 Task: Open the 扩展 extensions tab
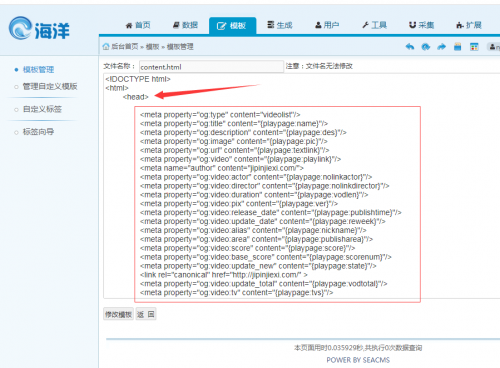(x=469, y=25)
